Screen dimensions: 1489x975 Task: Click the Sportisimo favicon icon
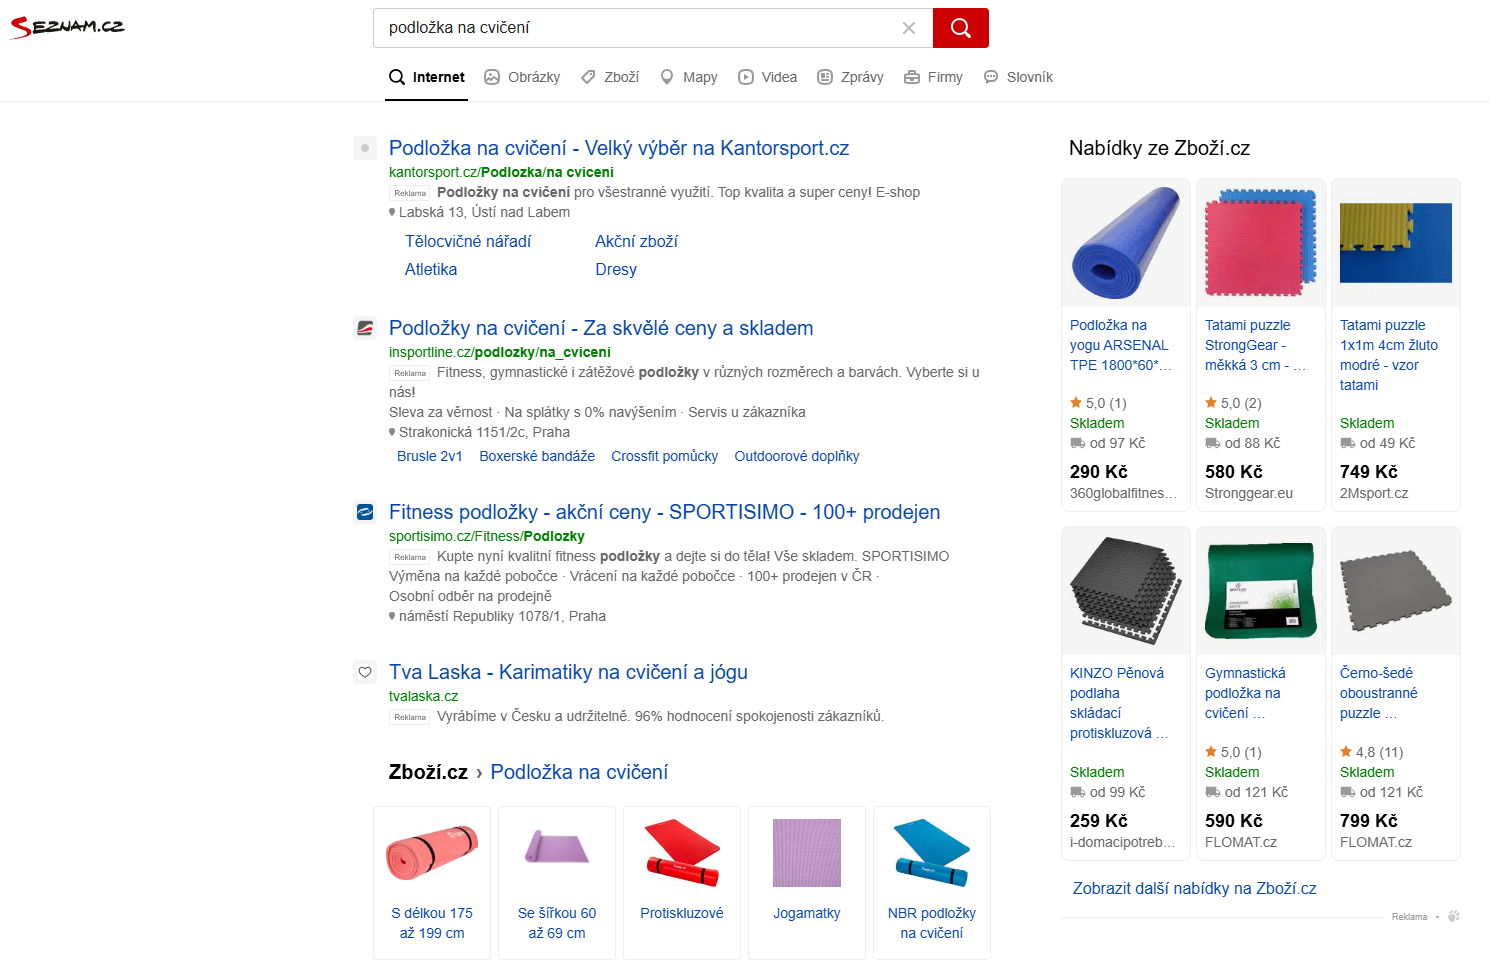[365, 512]
